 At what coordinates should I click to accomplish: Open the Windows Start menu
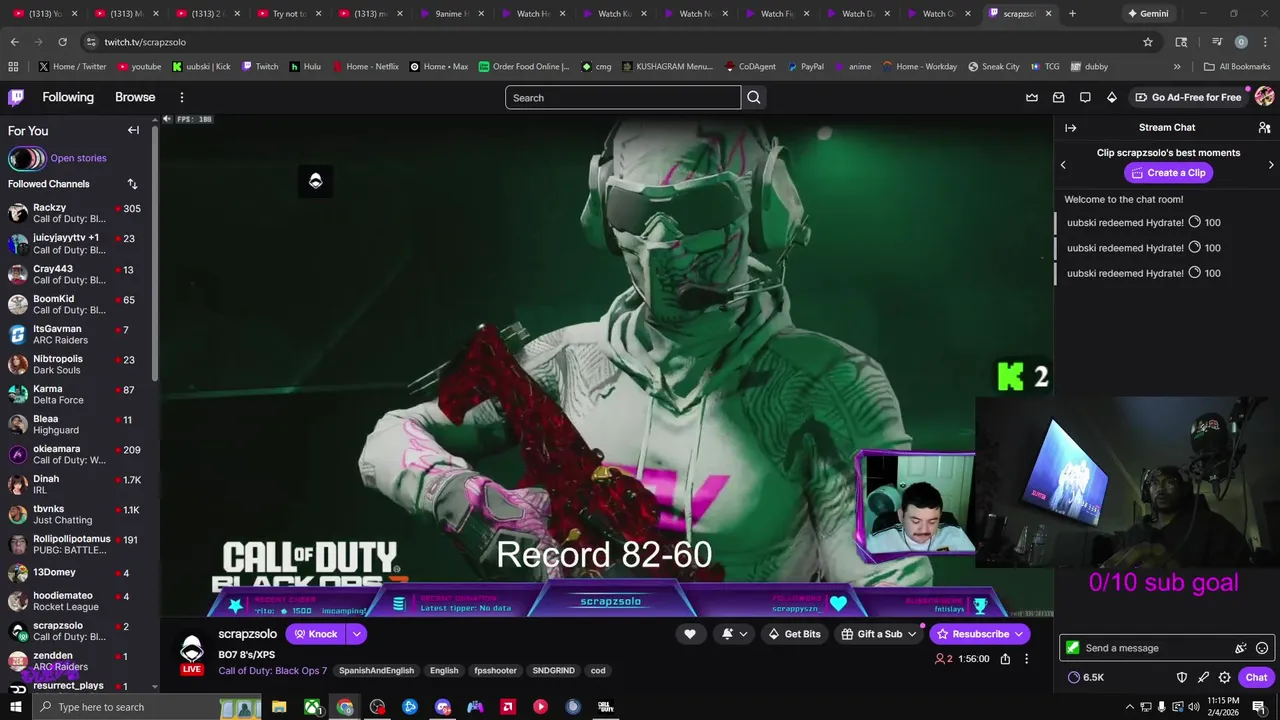pyautogui.click(x=17, y=707)
